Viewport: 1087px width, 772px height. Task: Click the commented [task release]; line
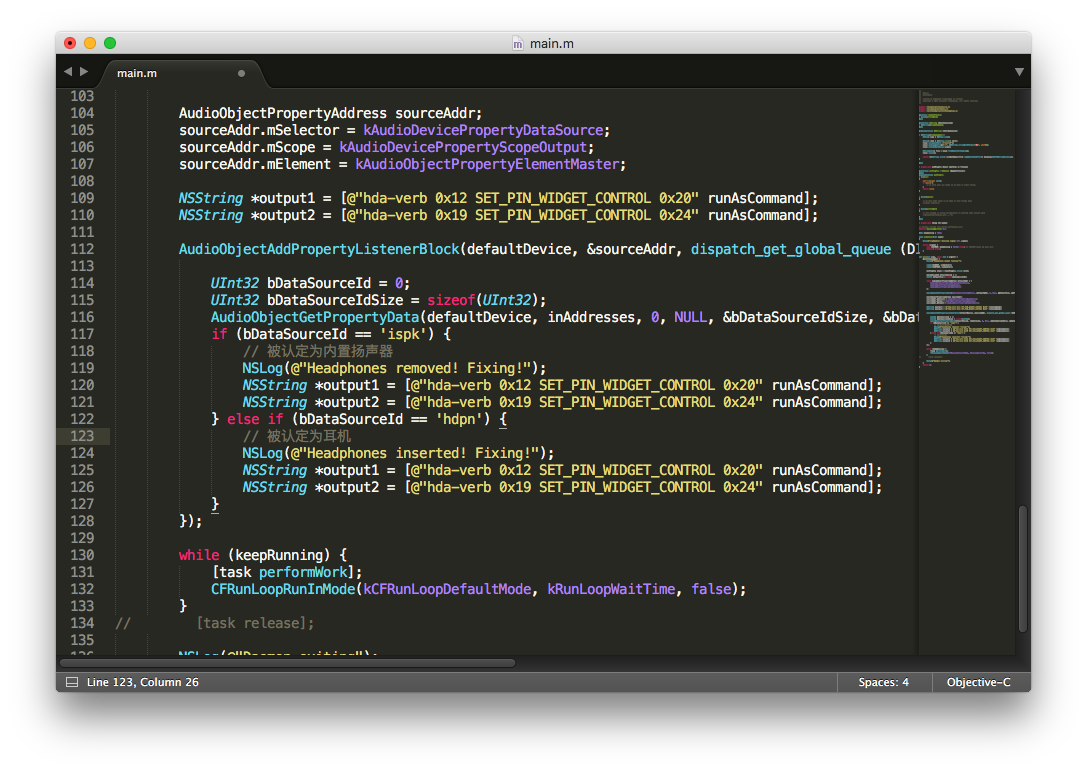[255, 623]
